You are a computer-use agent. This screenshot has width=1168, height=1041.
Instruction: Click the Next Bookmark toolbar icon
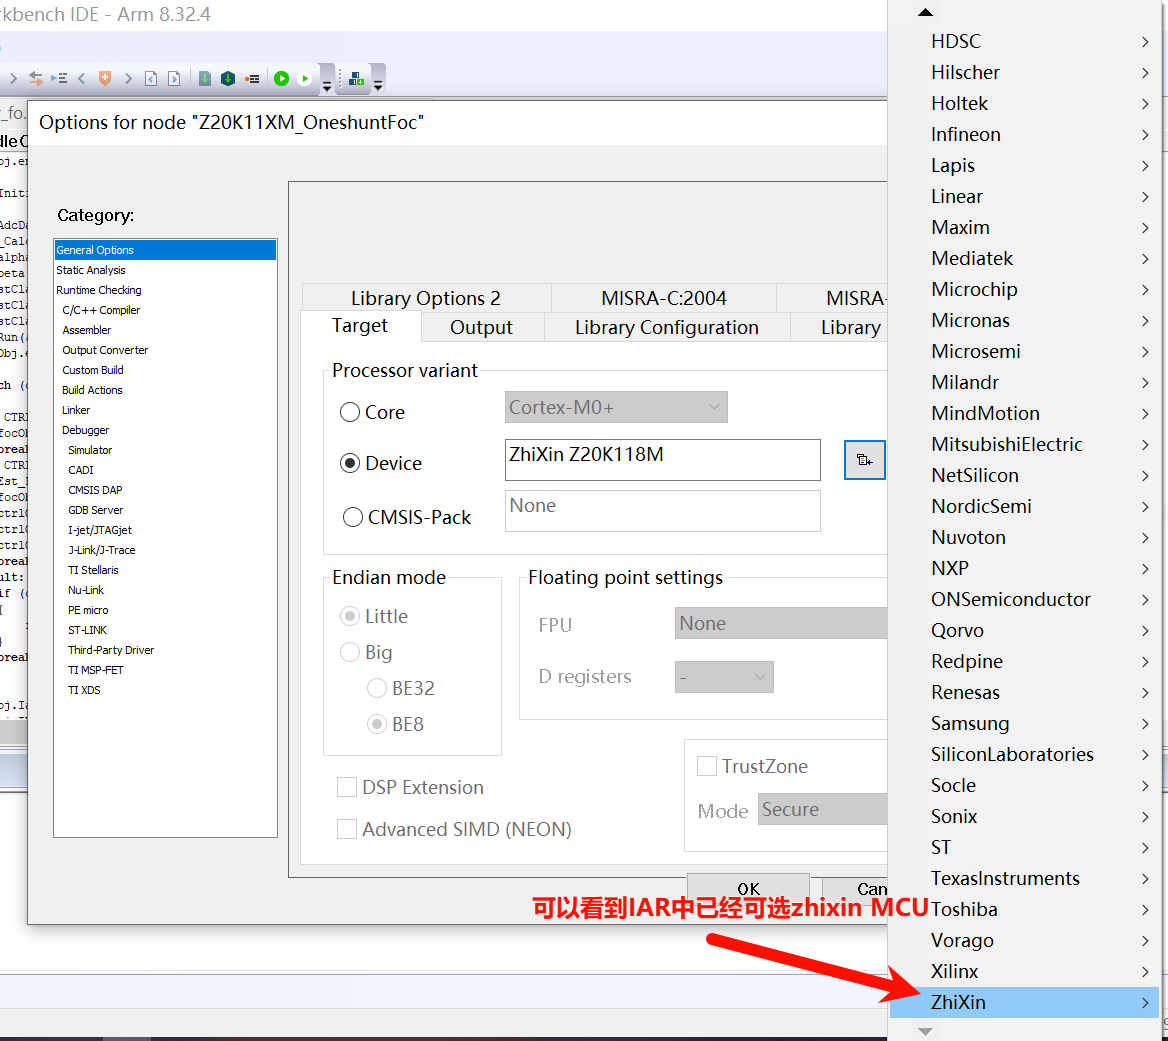pos(128,78)
